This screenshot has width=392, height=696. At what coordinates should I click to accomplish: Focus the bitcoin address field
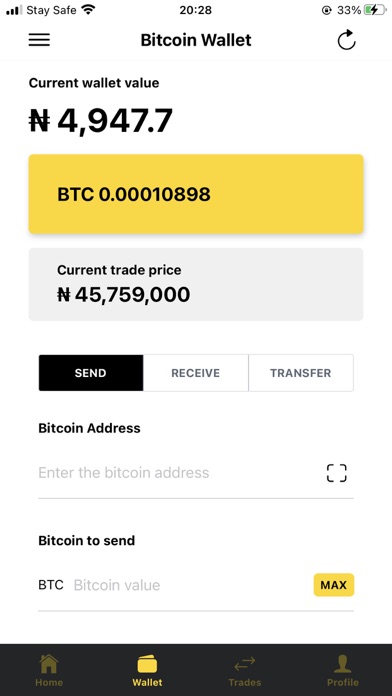(178, 473)
